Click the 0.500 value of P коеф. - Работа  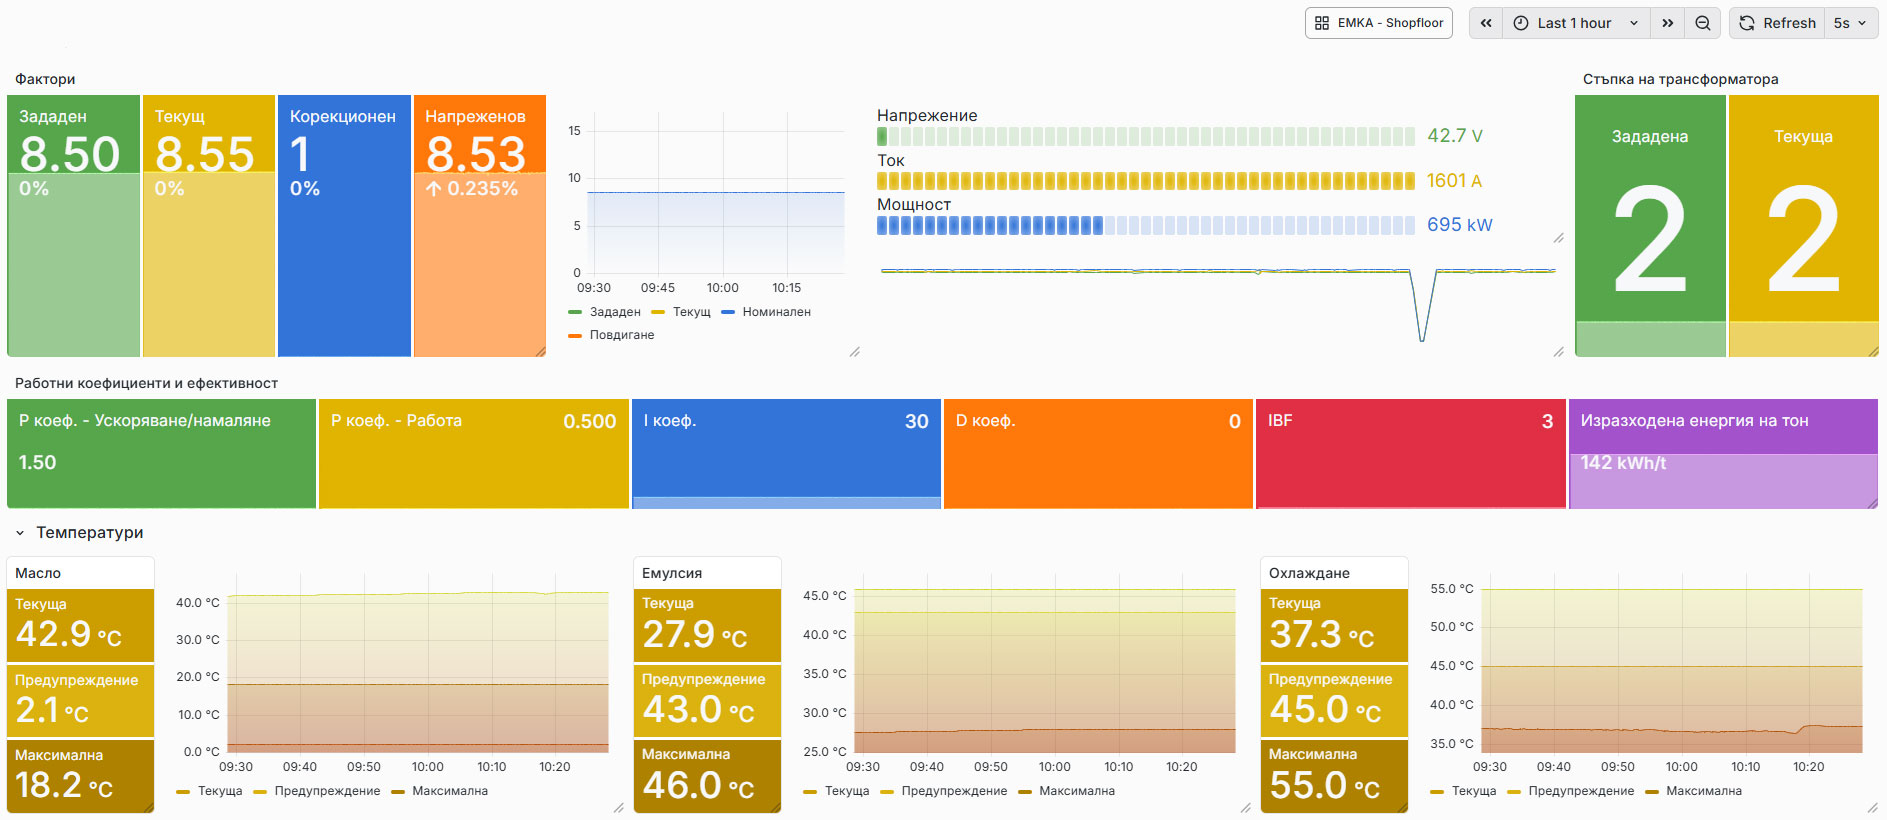[590, 421]
